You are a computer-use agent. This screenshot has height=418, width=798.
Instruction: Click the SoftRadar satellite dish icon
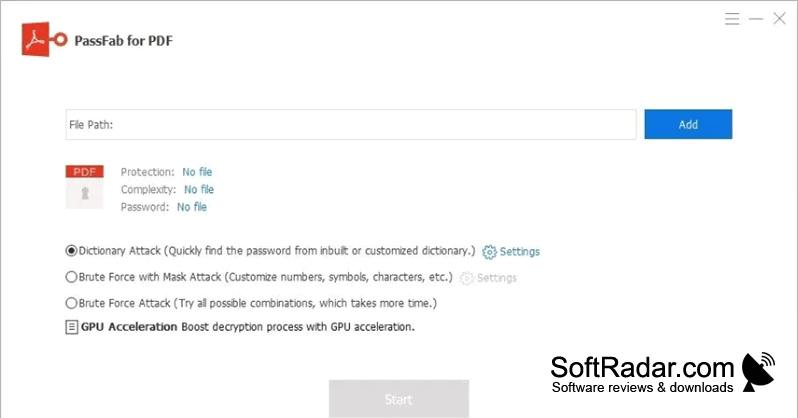pos(758,372)
